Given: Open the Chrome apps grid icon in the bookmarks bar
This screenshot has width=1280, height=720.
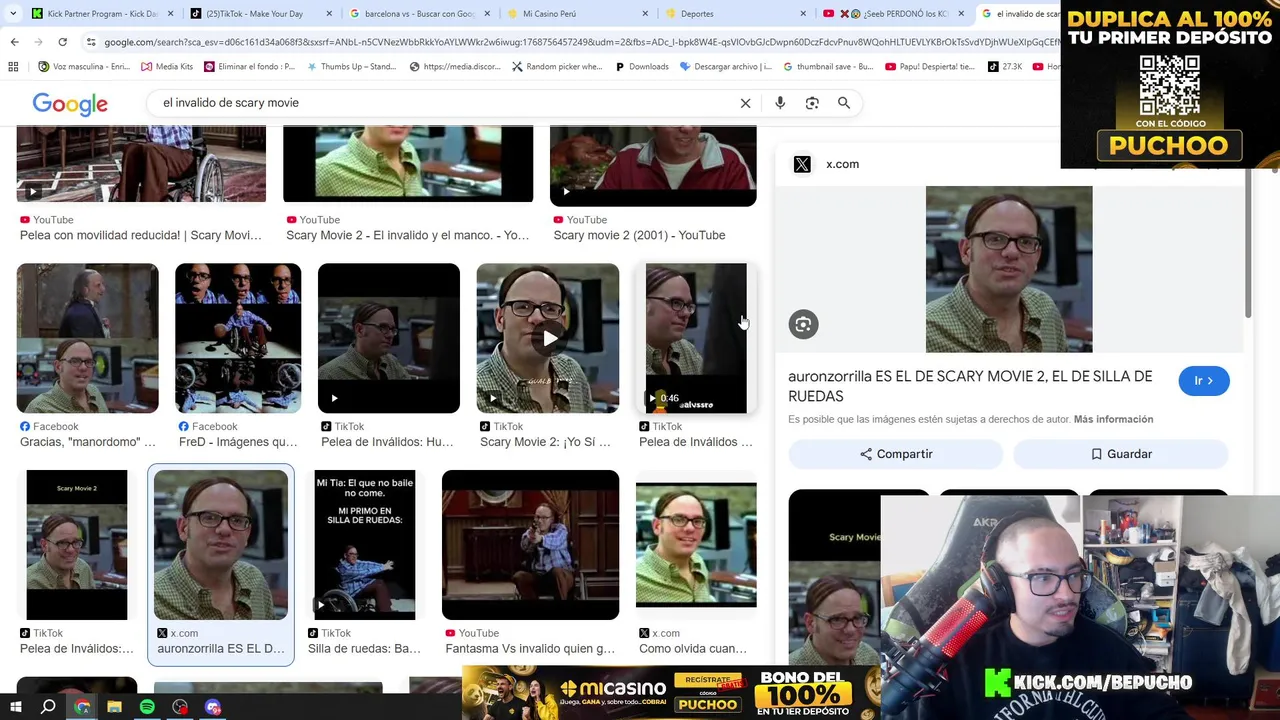Looking at the screenshot, I should point(13,67).
